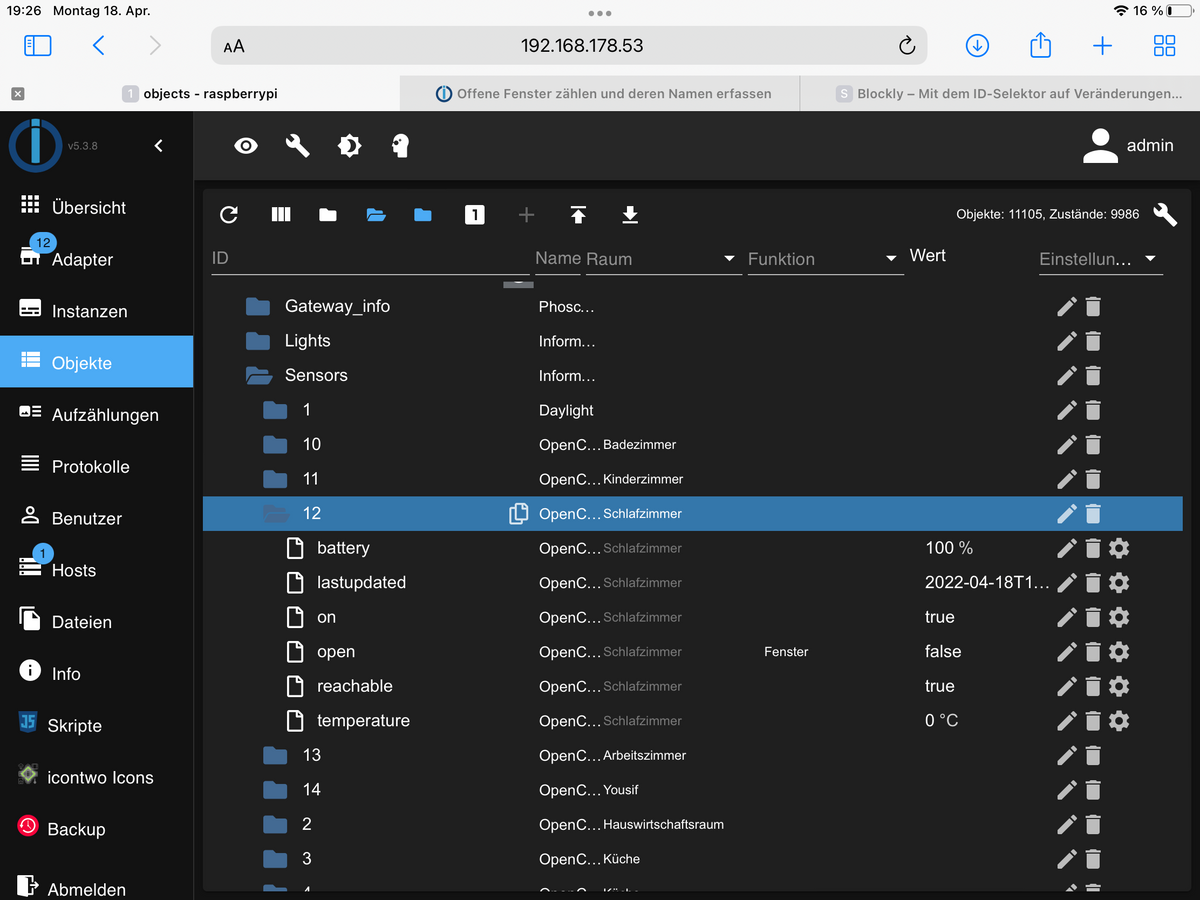Viewport: 1200px width, 900px height.
Task: Open the column configuration icon
Action: pyautogui.click(x=281, y=214)
